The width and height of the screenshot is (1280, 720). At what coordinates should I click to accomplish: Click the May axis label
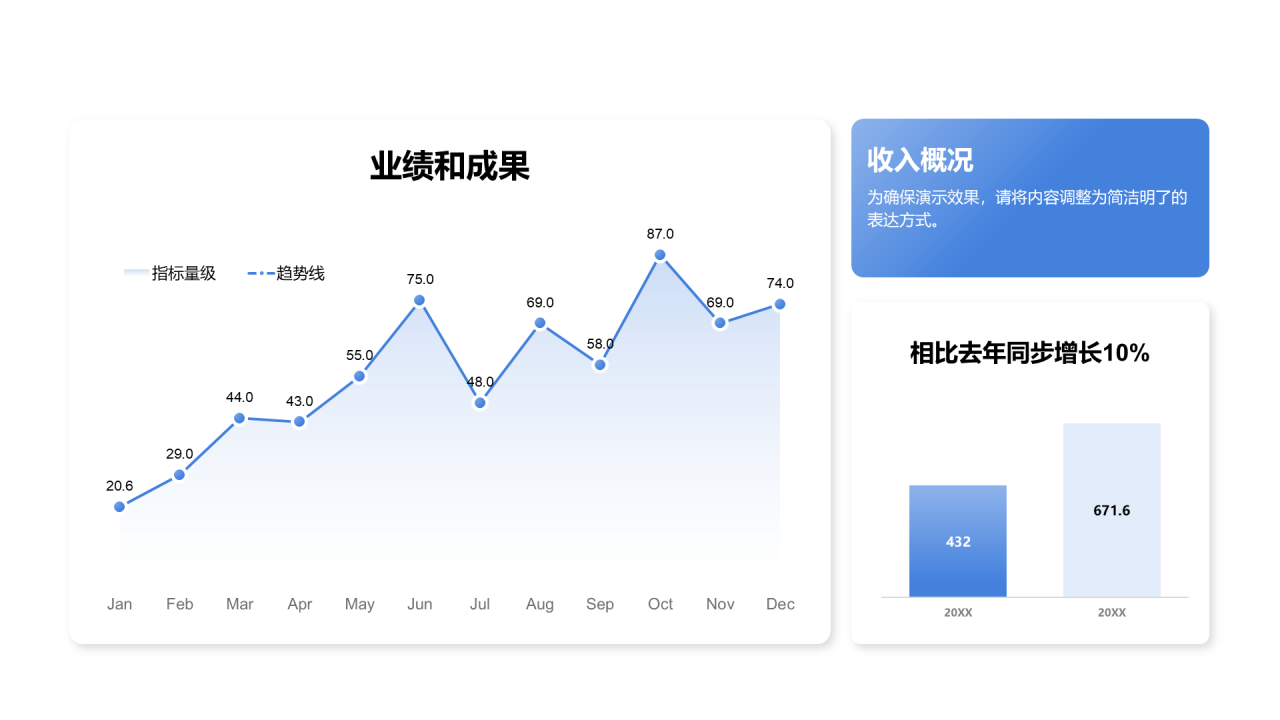tap(360, 604)
